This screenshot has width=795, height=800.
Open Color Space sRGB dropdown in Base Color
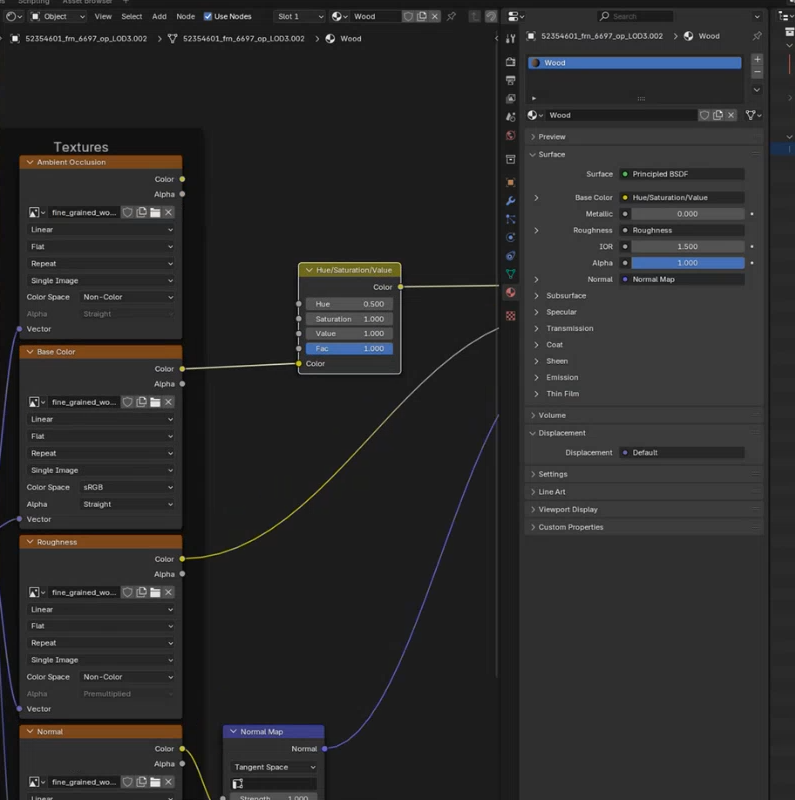point(128,487)
